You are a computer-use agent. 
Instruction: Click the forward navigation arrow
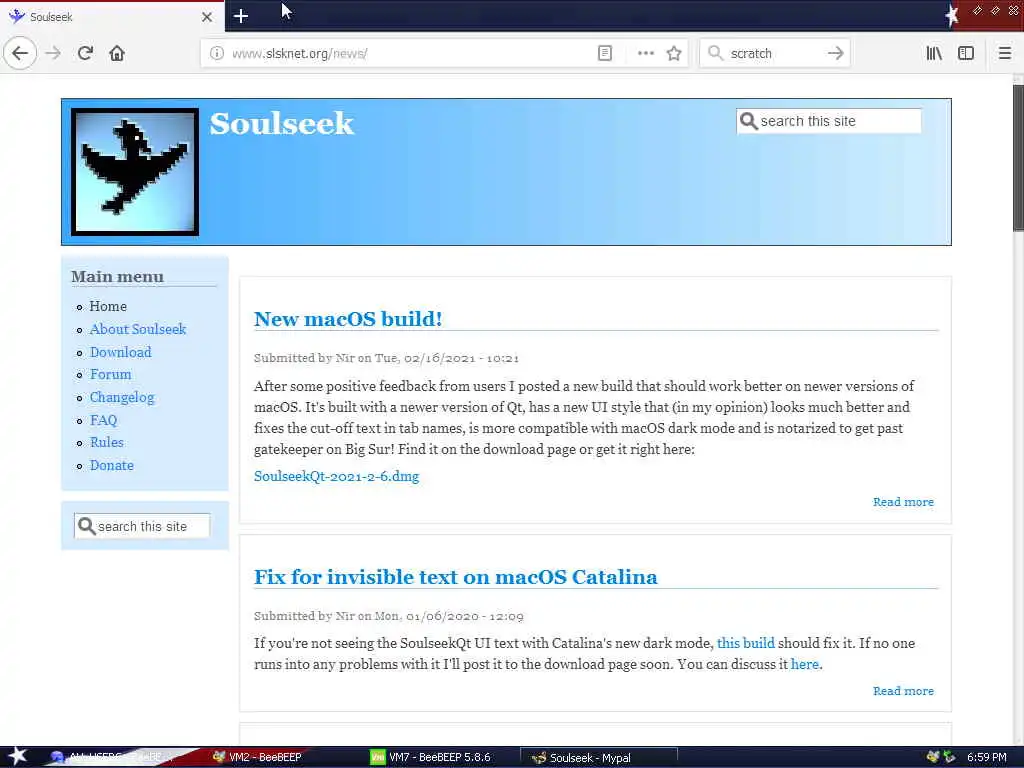click(53, 54)
